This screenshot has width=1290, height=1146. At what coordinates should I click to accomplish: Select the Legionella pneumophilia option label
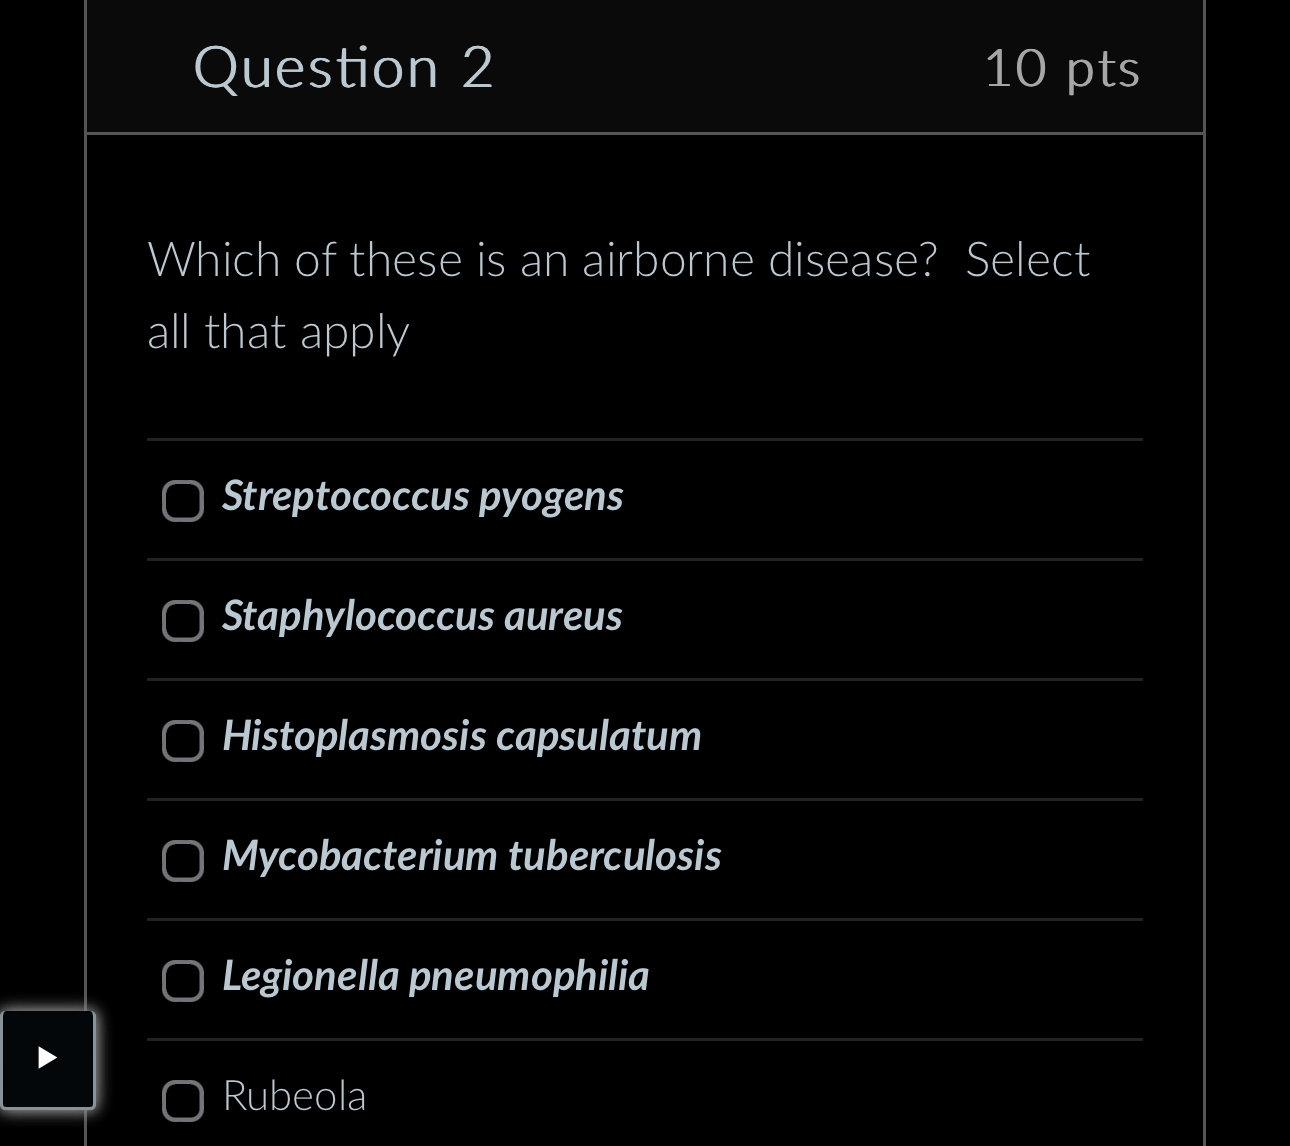pyautogui.click(x=435, y=976)
